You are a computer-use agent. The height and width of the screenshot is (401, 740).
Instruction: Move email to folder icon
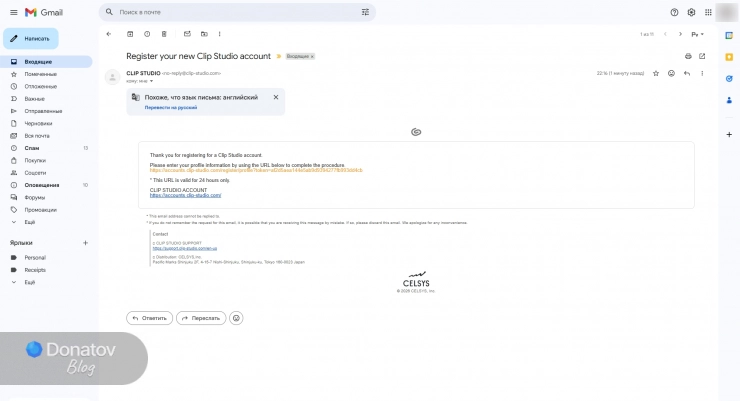pyautogui.click(x=204, y=34)
